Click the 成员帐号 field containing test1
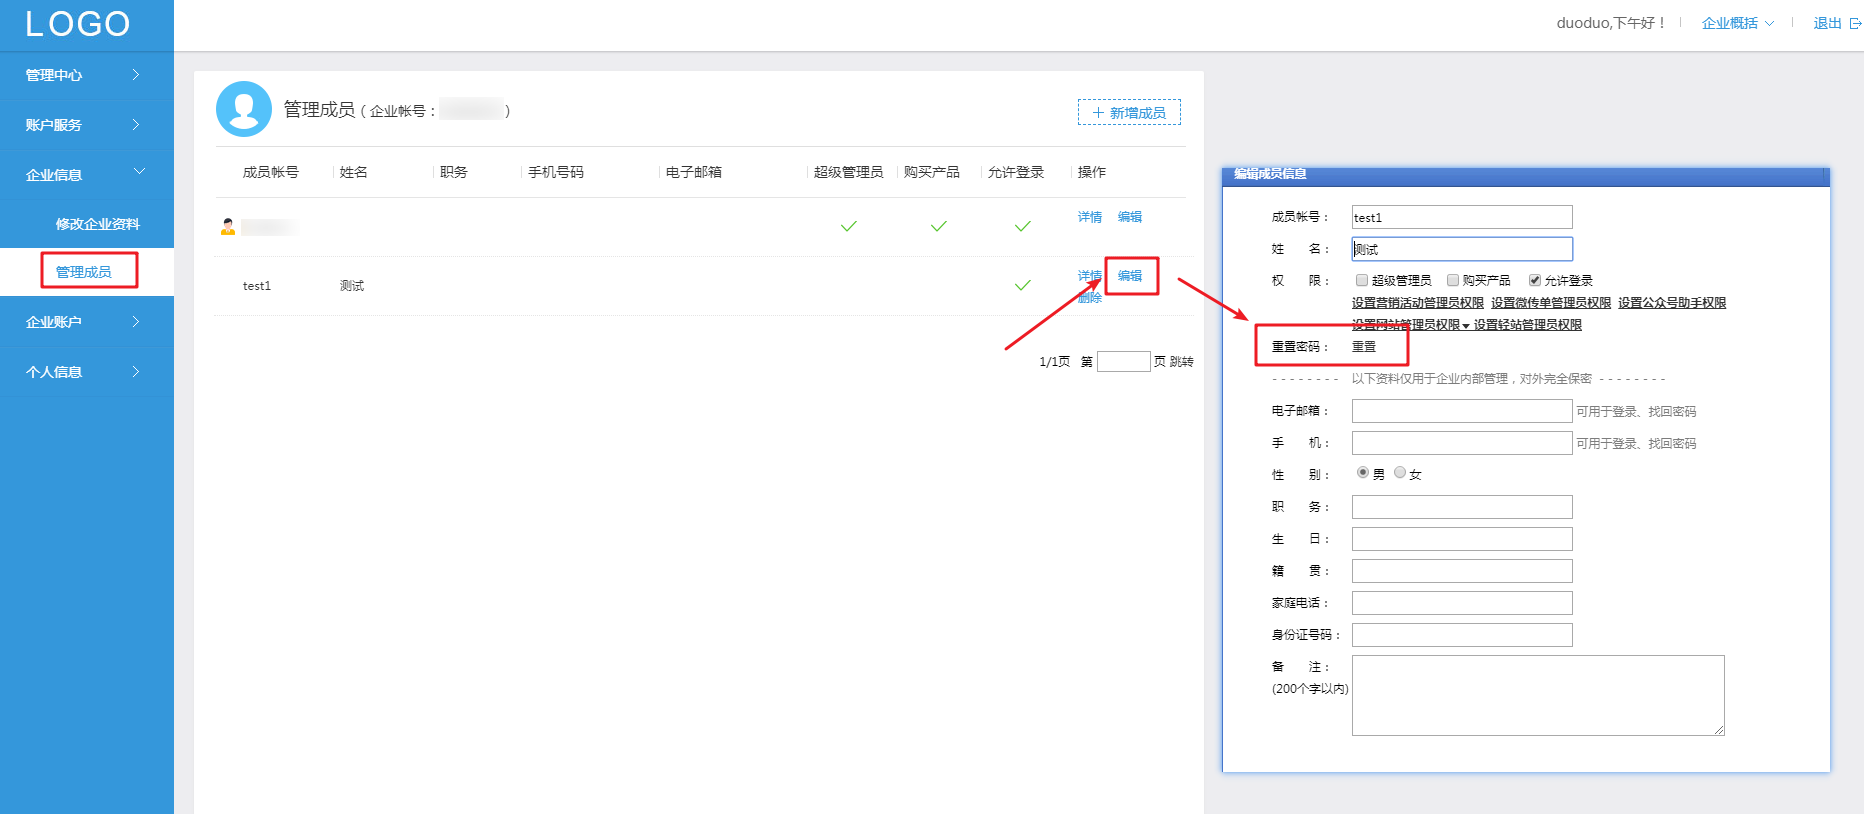 tap(1462, 217)
